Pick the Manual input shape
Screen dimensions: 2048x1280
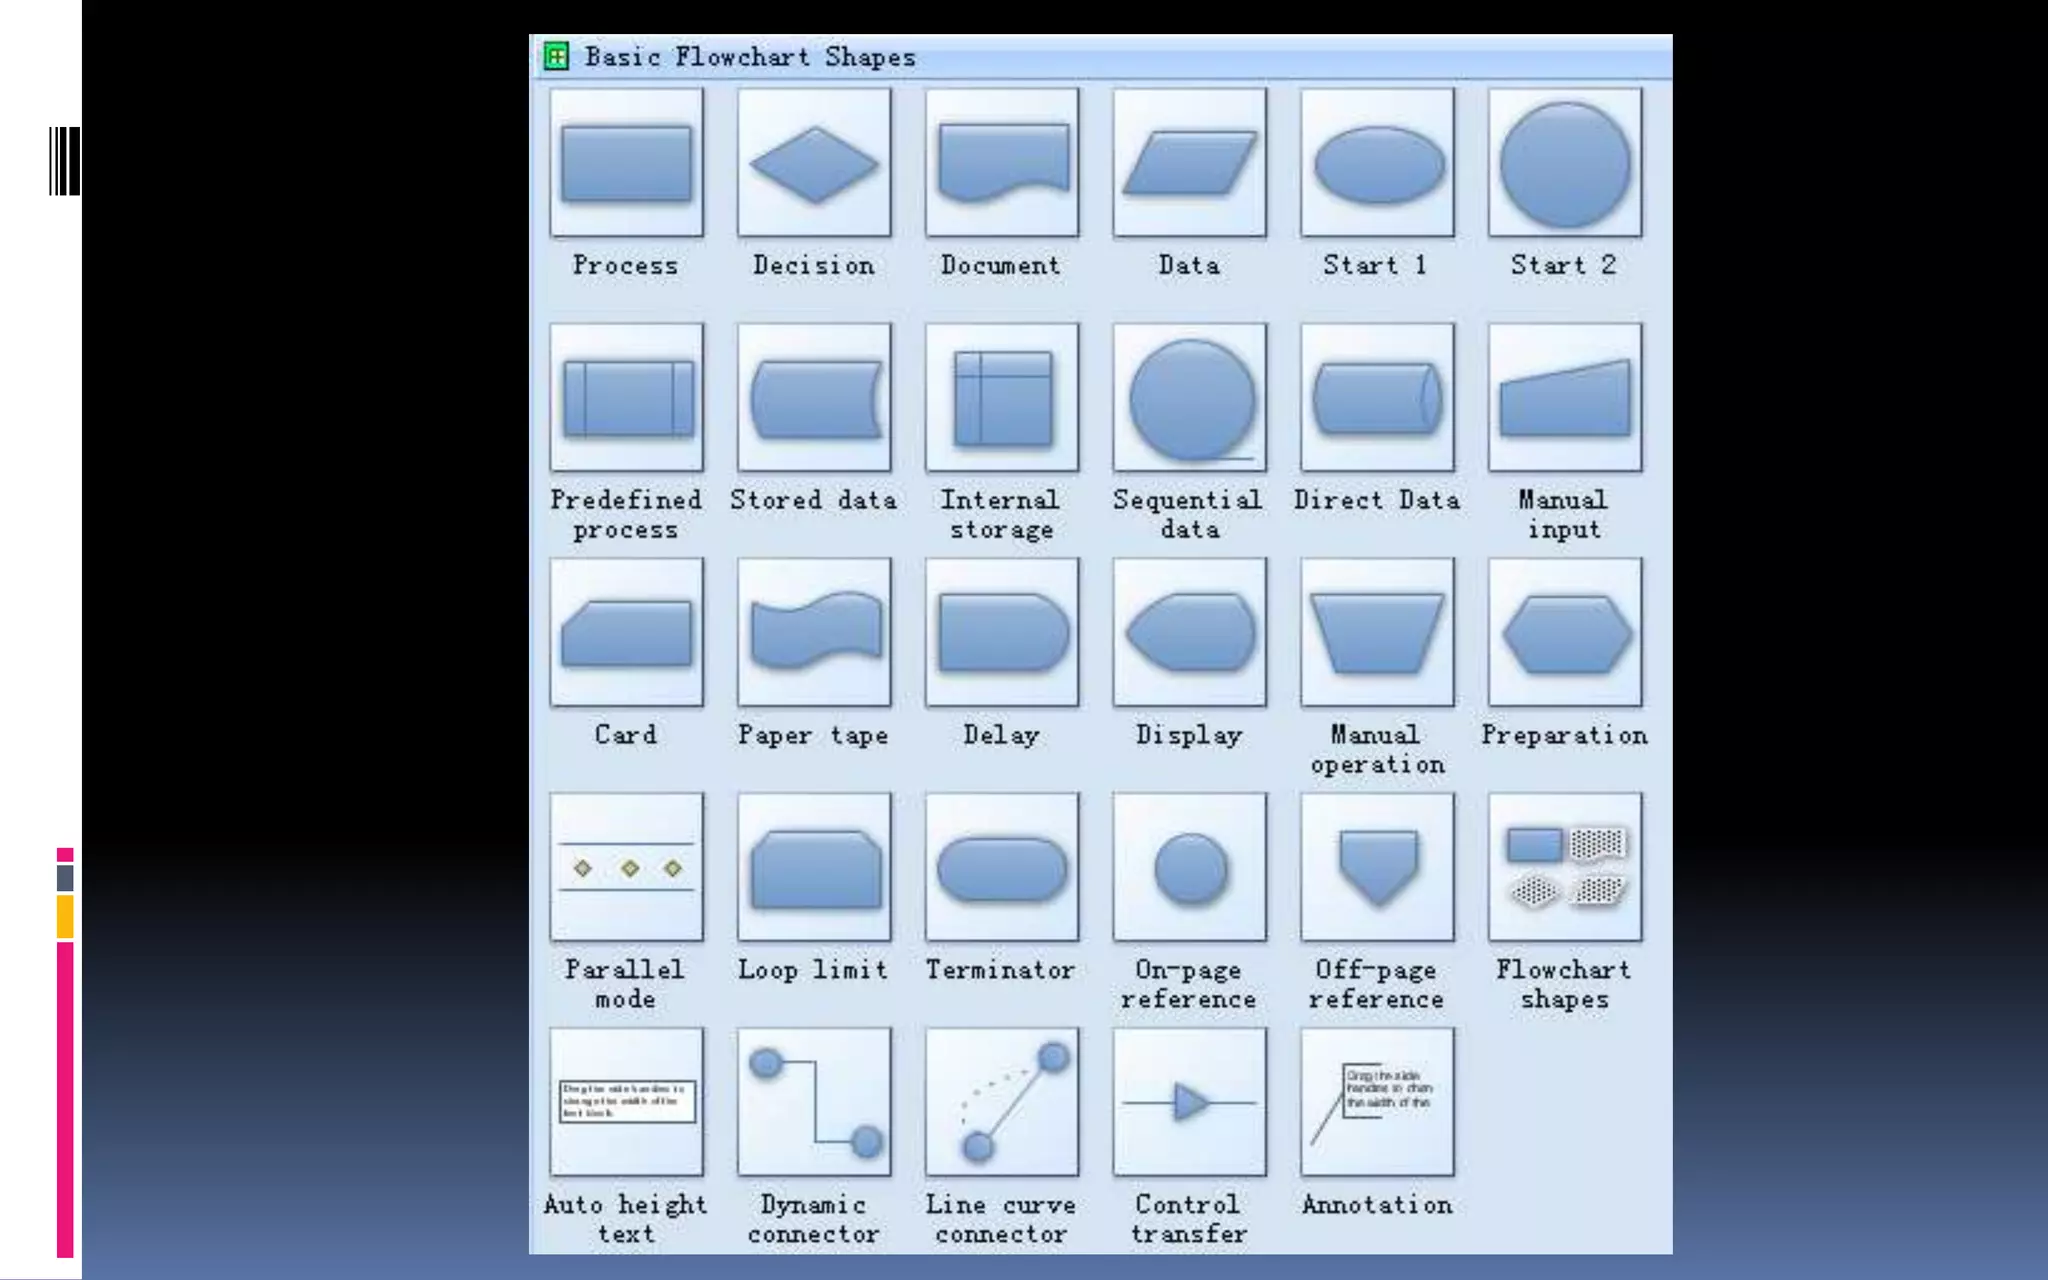1565,398
